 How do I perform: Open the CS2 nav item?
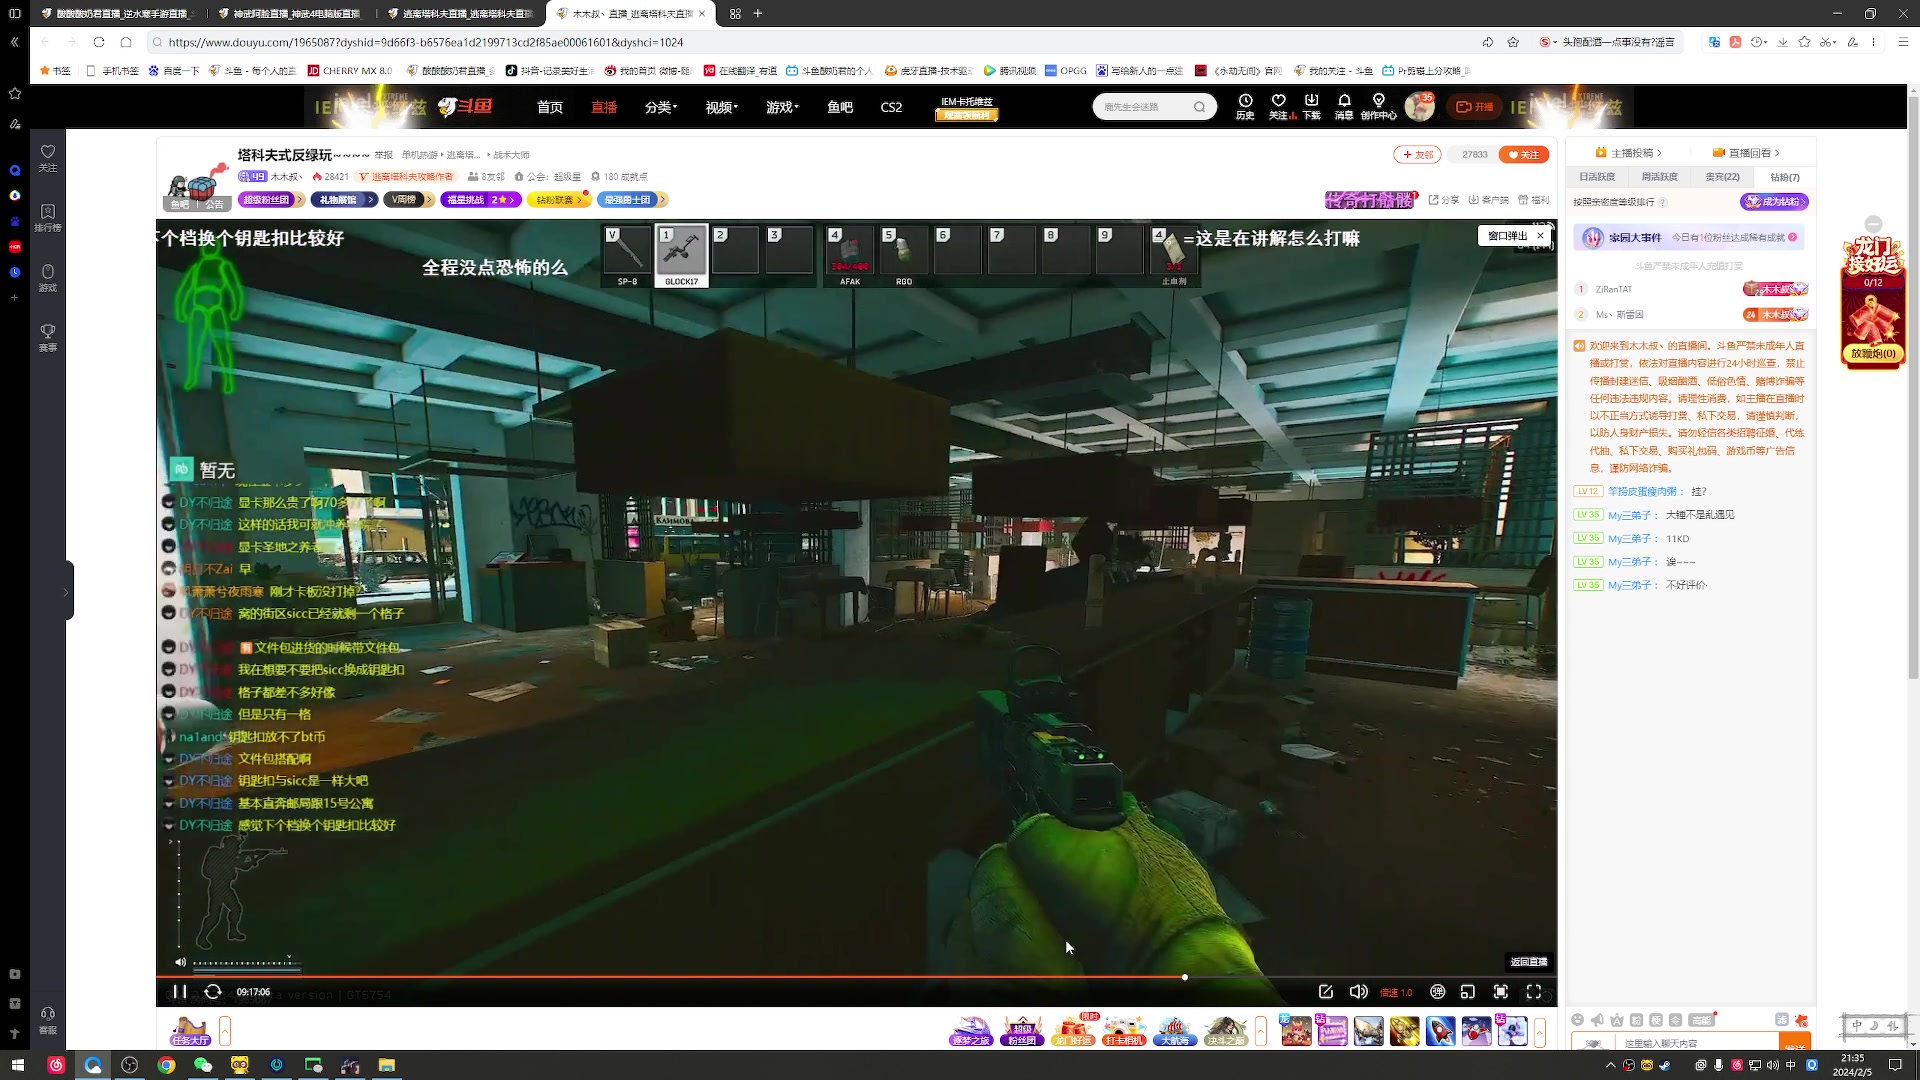click(891, 107)
